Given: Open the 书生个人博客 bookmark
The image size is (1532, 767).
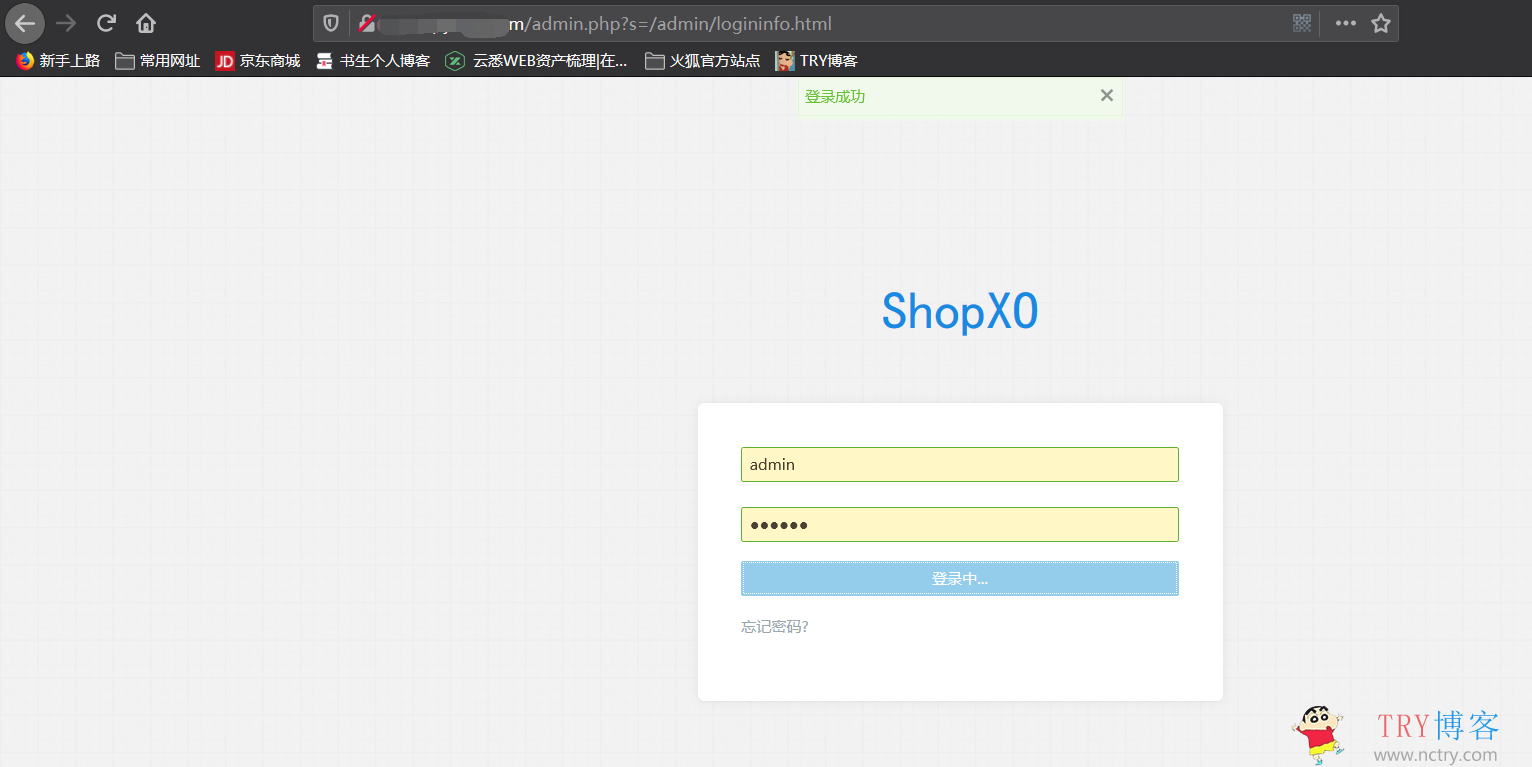Looking at the screenshot, I should (373, 61).
